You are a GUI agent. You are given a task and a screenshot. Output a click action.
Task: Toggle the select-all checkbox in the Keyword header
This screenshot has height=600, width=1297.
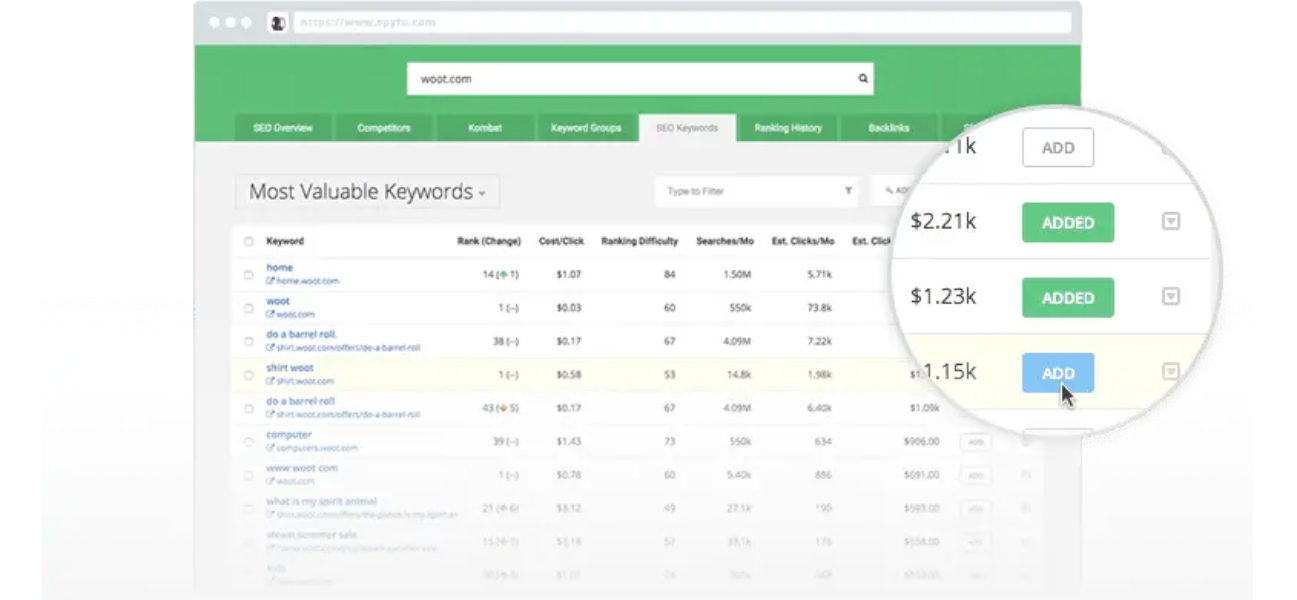tap(248, 241)
